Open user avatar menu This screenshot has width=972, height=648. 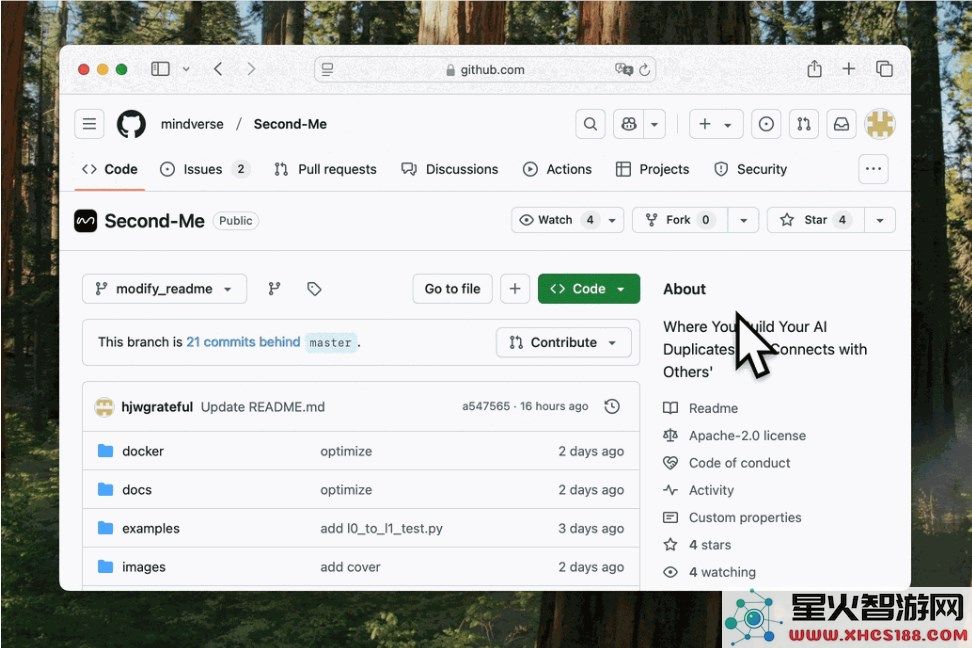[x=880, y=124]
